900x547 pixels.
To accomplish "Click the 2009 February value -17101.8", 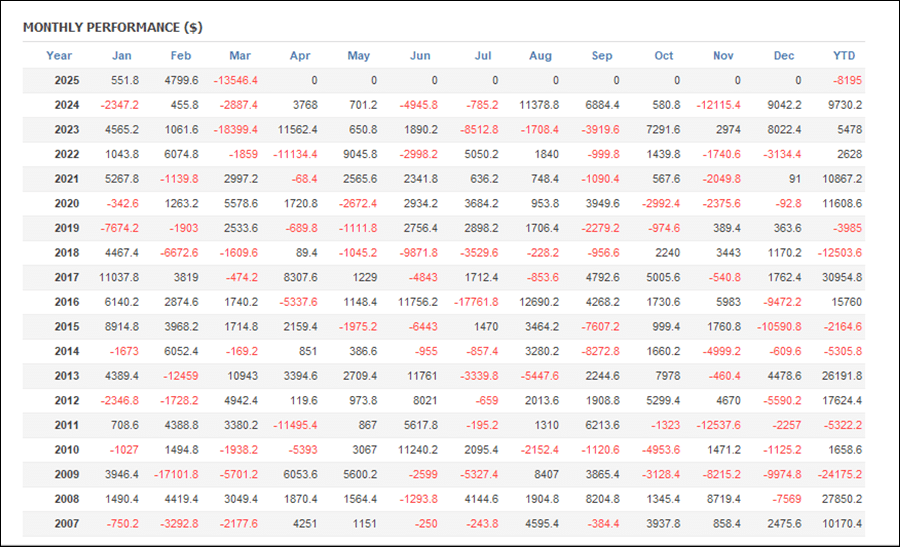I will (176, 475).
